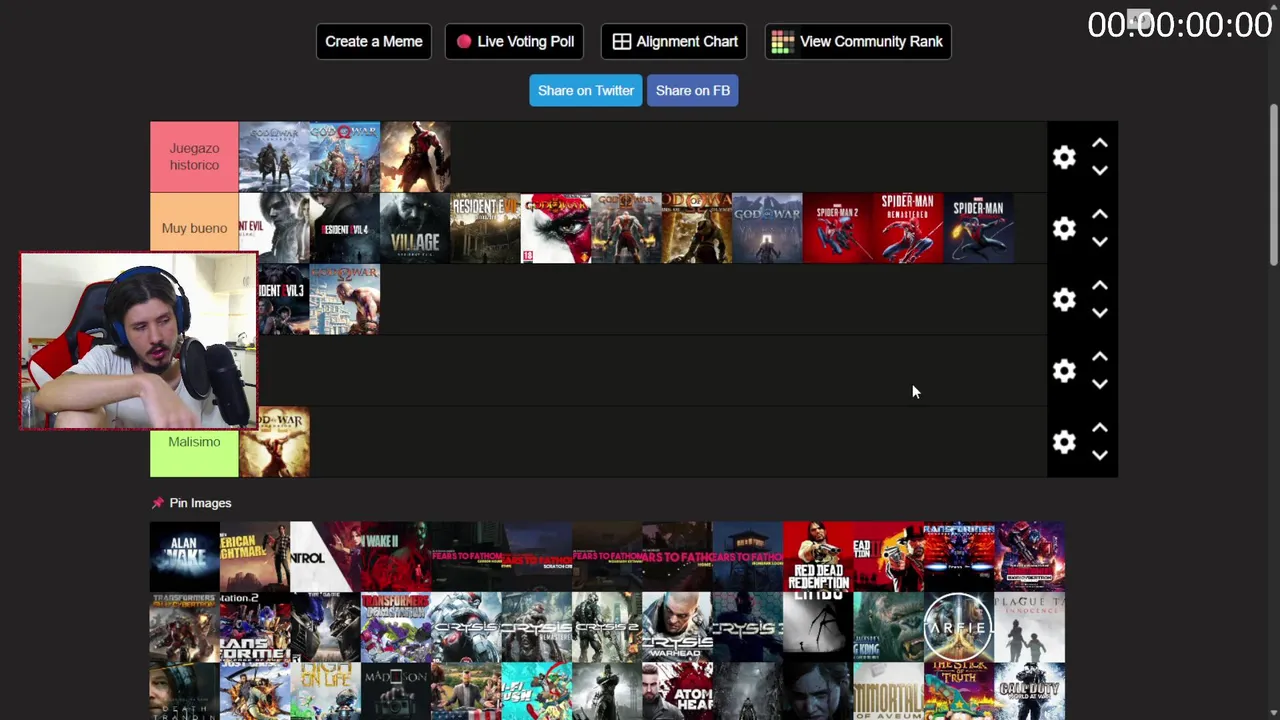Open settings gear for Muy bueno tier

[1064, 229]
